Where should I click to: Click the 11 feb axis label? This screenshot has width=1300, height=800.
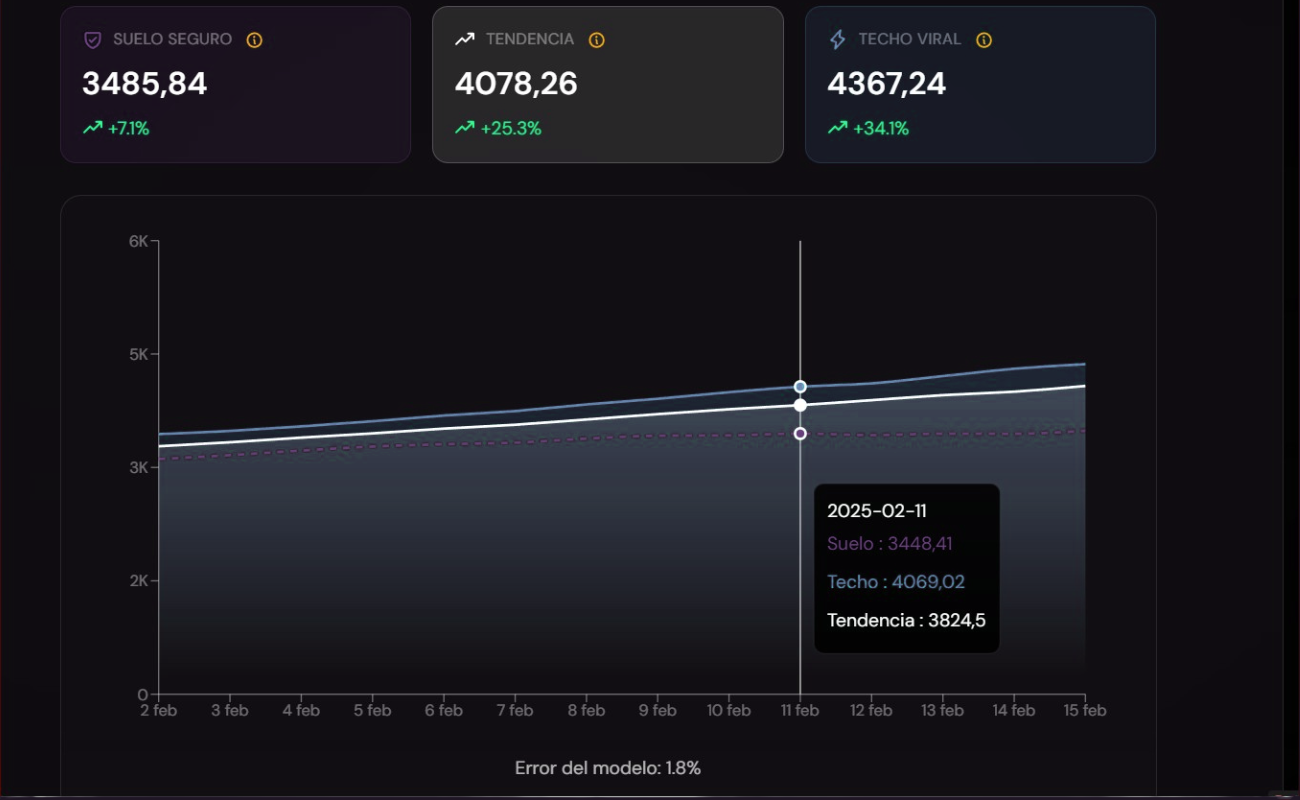[801, 710]
